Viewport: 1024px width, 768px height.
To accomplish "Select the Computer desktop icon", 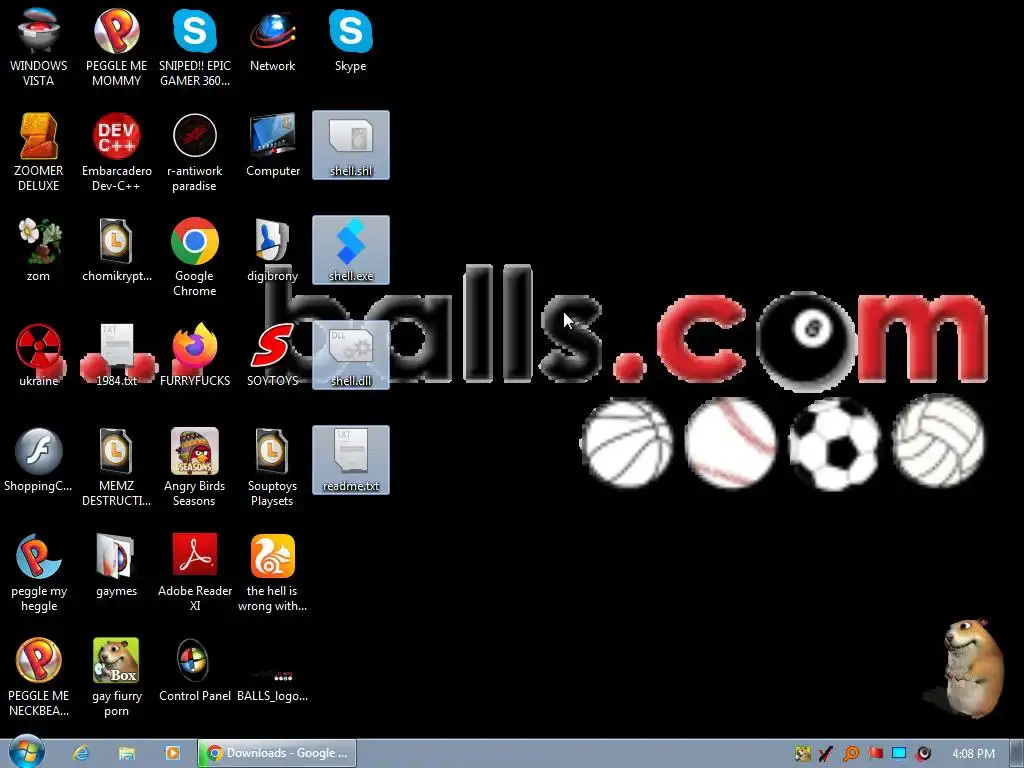I will (272, 145).
